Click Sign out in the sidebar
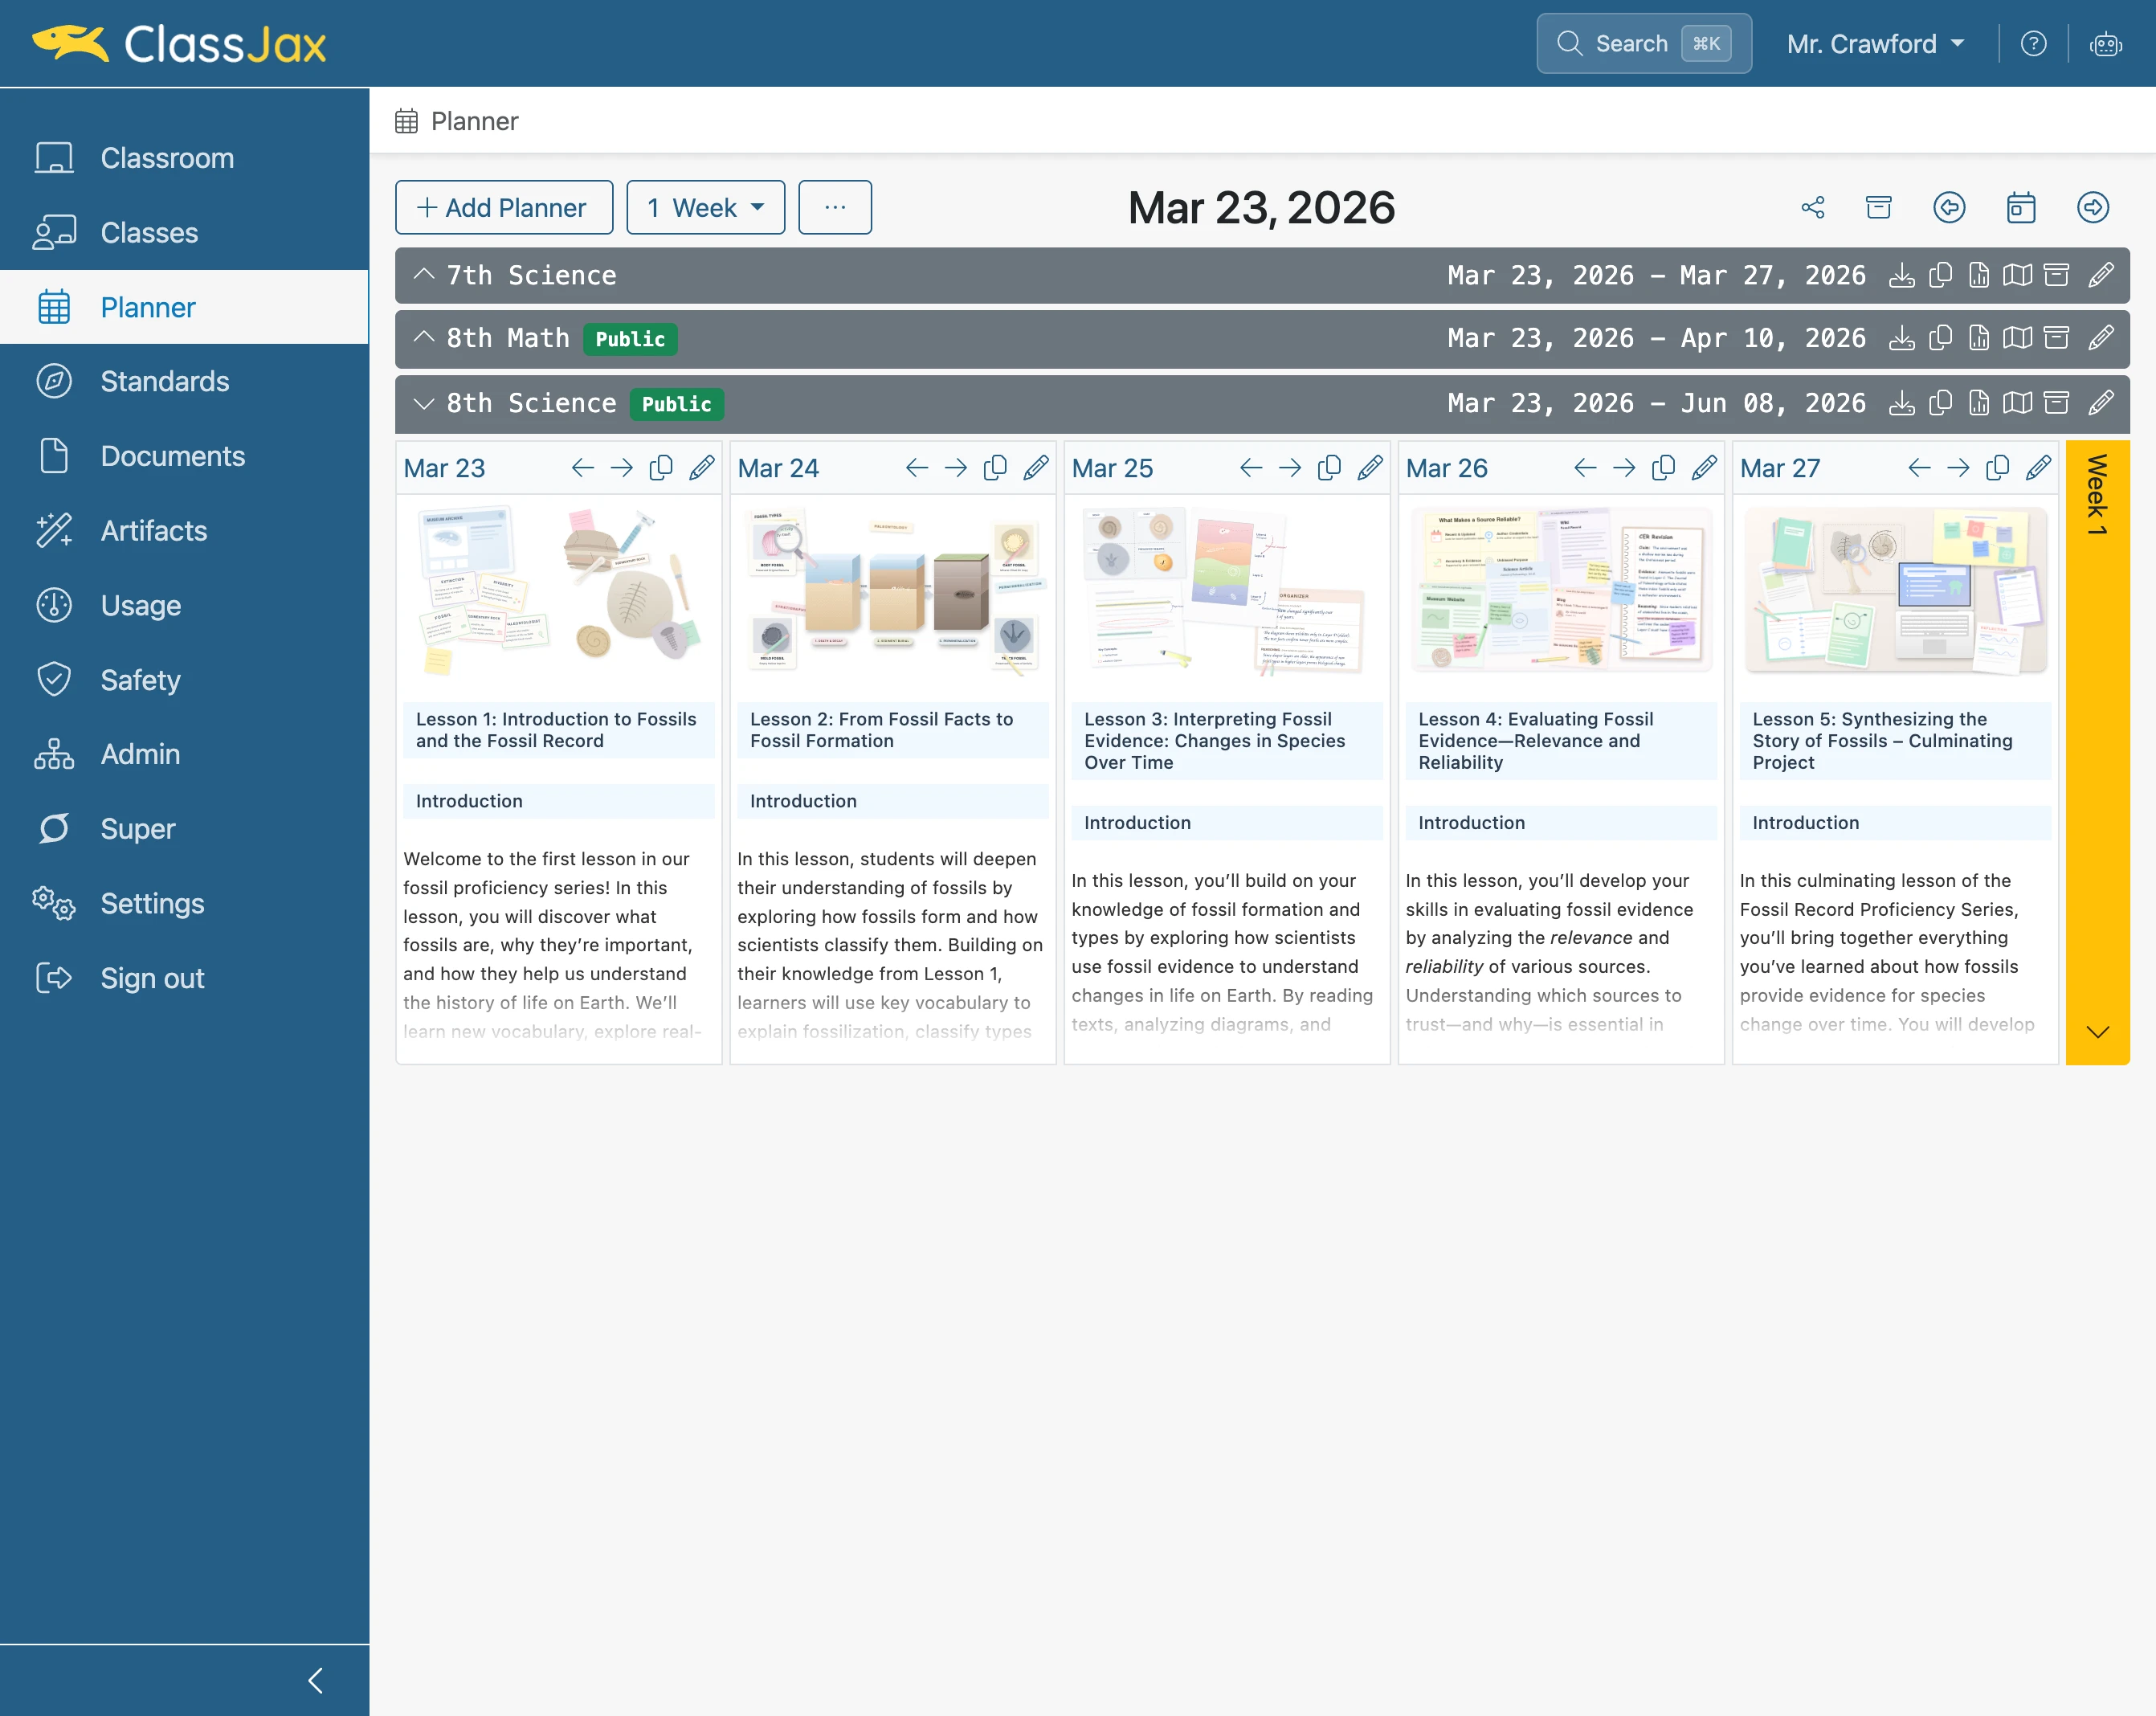Viewport: 2156px width, 1716px height. [x=185, y=978]
